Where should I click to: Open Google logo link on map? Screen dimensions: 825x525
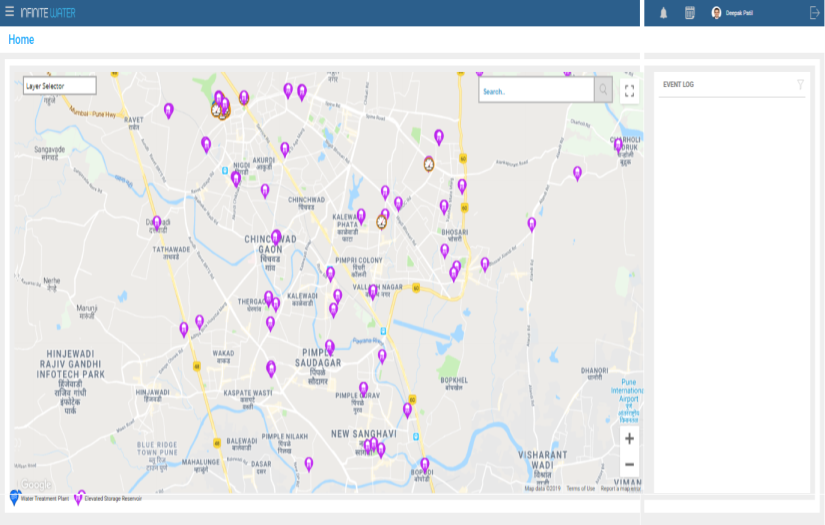[x=36, y=484]
